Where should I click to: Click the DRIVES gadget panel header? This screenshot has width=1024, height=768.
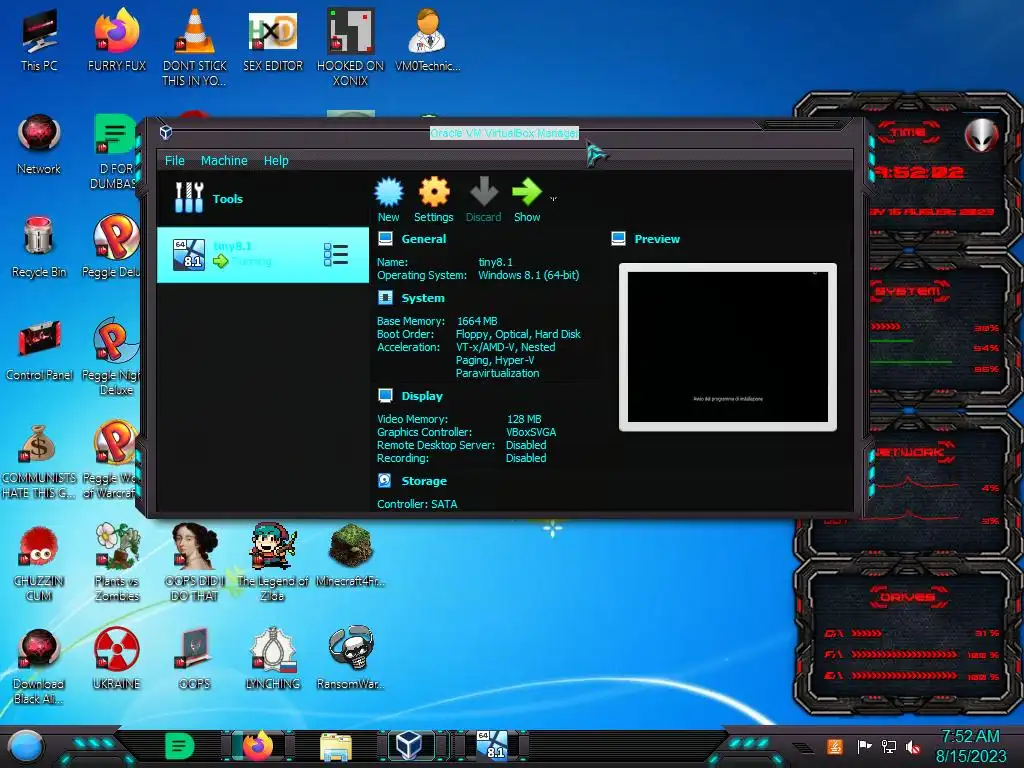click(908, 597)
